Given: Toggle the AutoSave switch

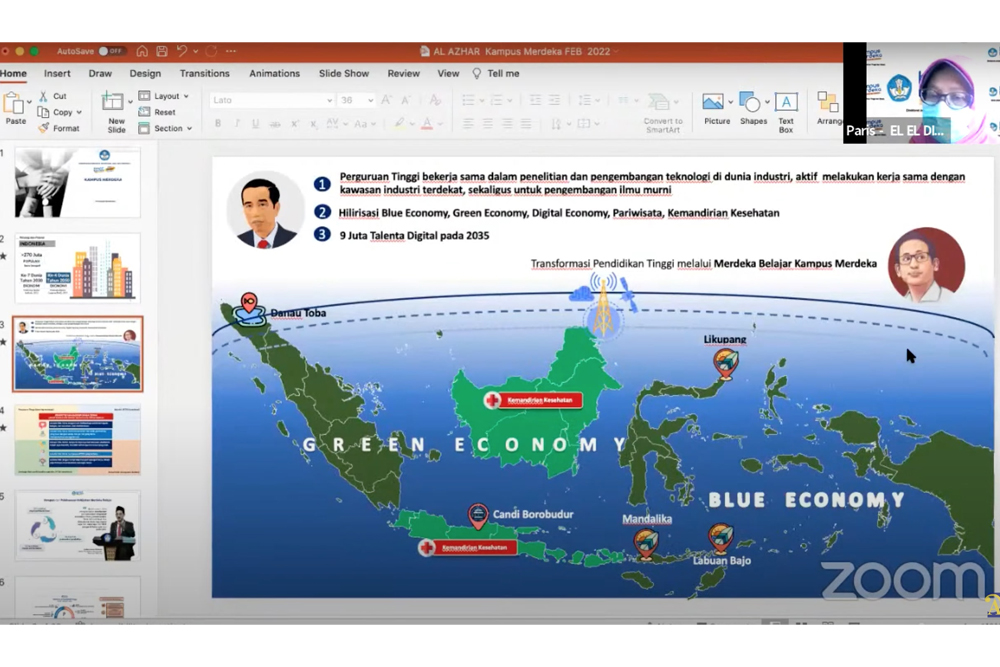Looking at the screenshot, I should [110, 51].
